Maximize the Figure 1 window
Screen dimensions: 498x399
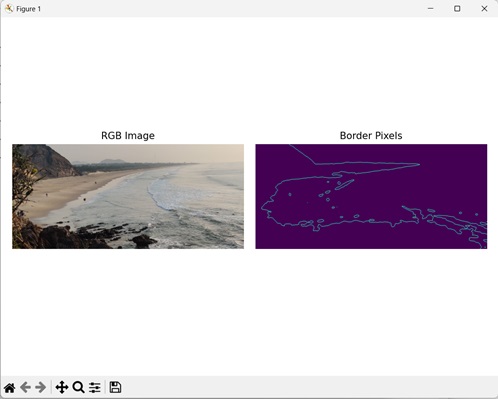point(457,9)
